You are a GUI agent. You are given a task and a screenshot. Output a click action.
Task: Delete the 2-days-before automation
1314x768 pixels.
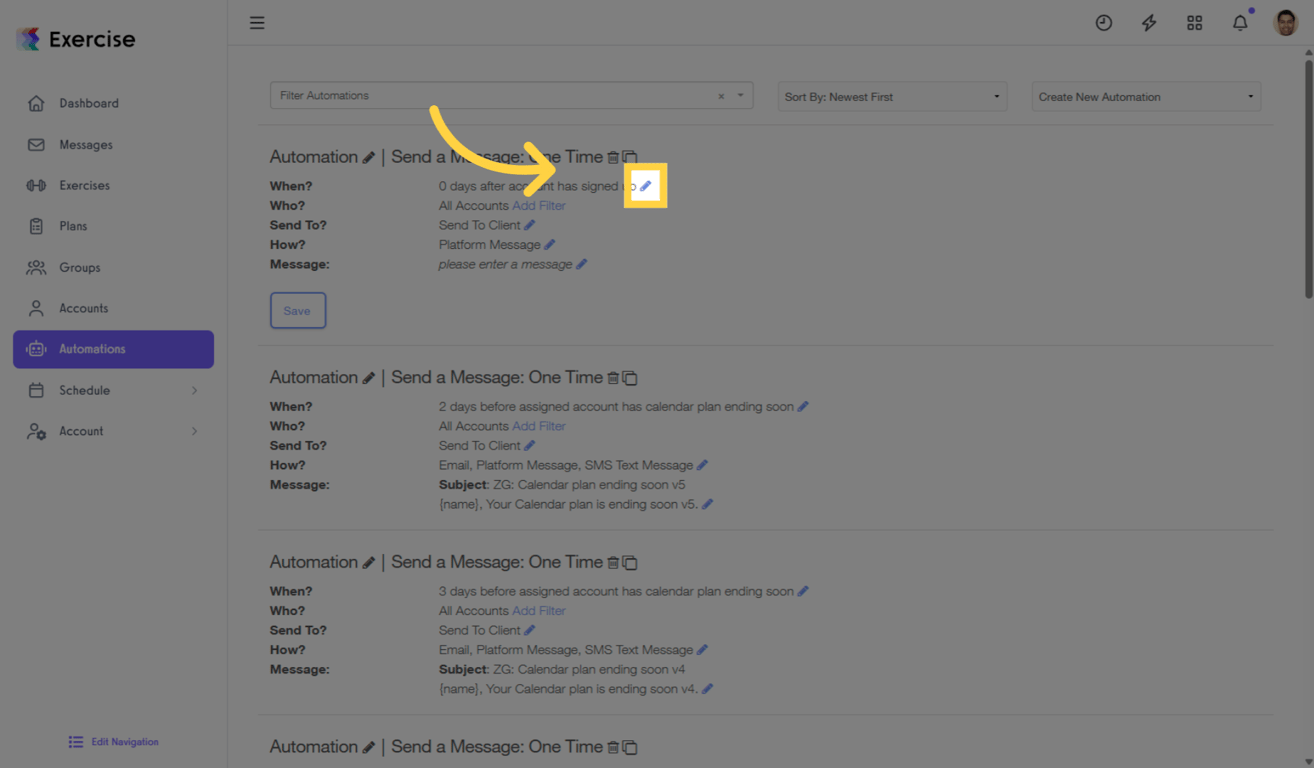tap(613, 378)
